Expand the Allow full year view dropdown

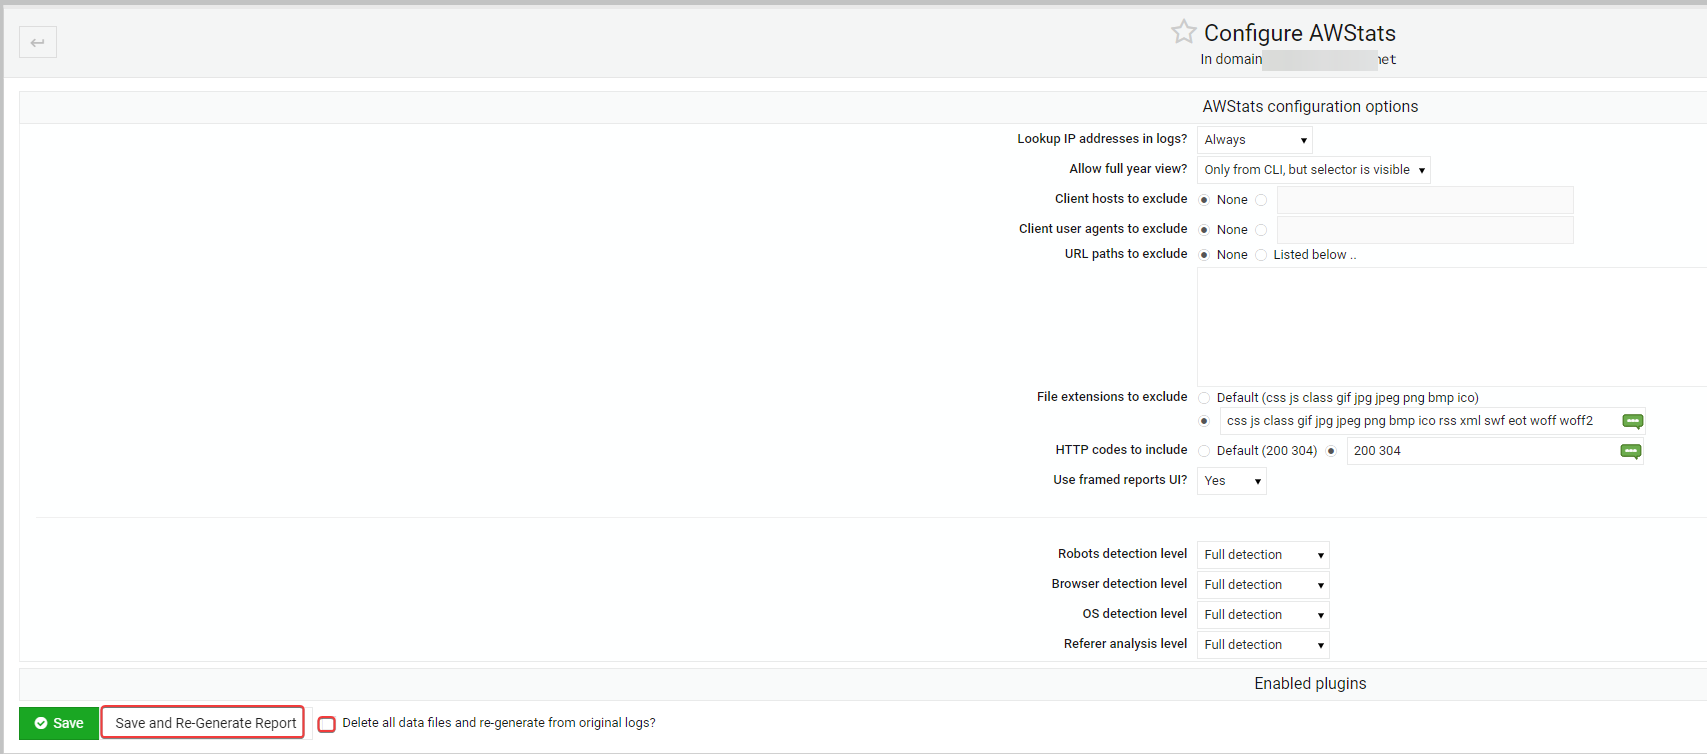tap(1313, 170)
